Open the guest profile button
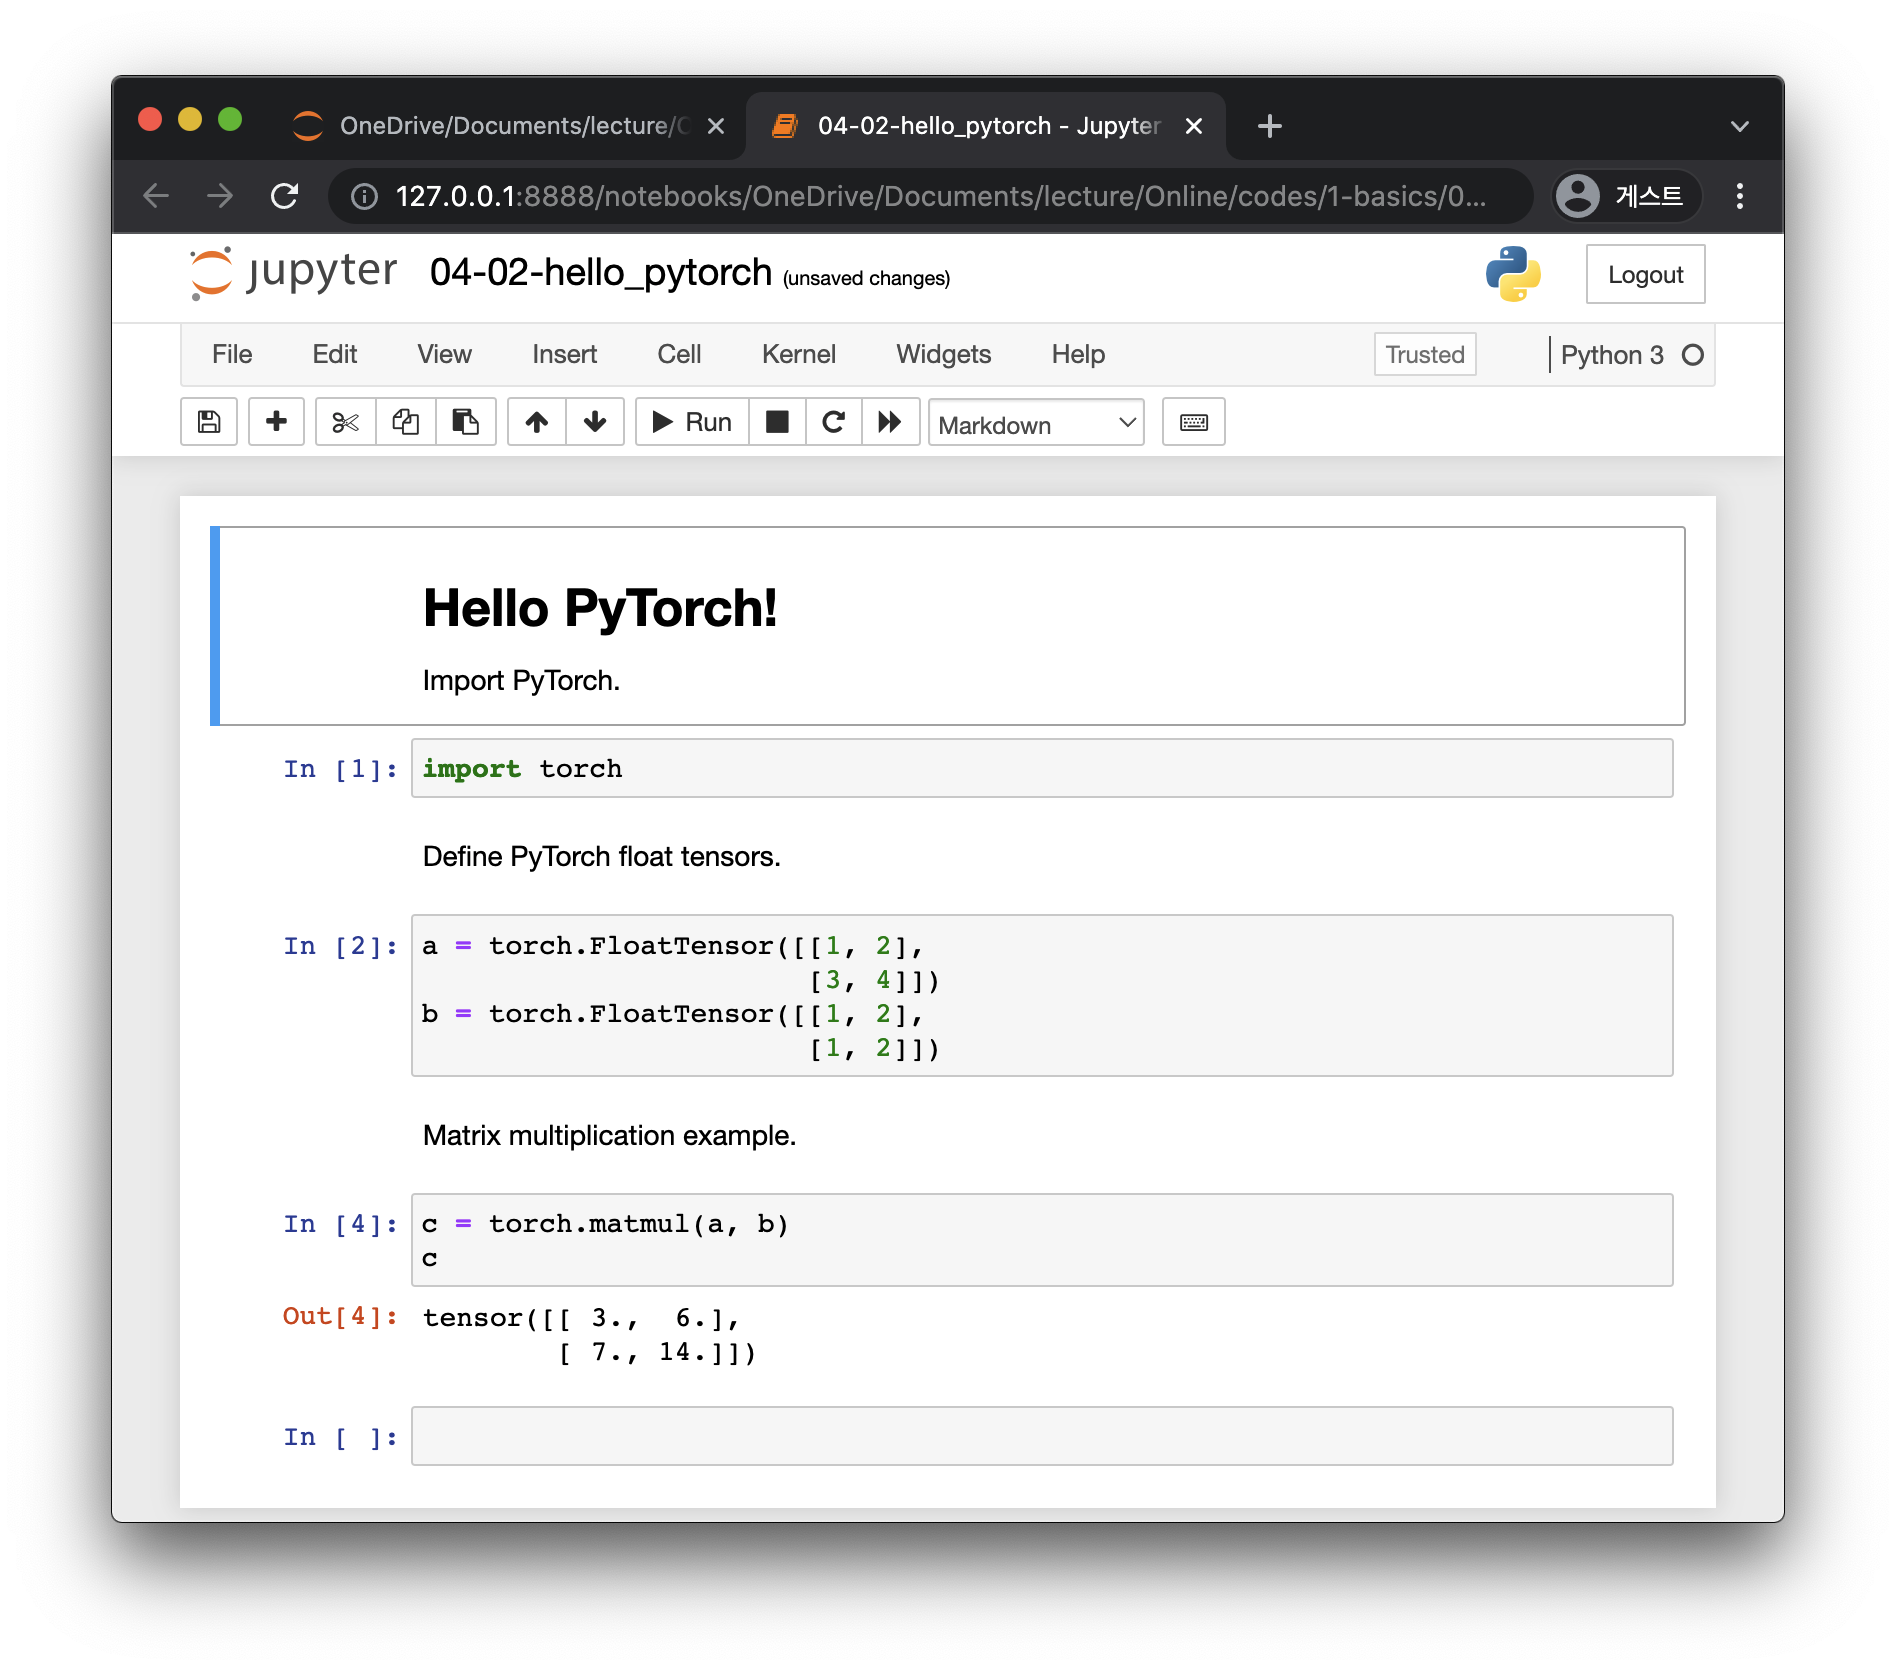 pos(1627,196)
